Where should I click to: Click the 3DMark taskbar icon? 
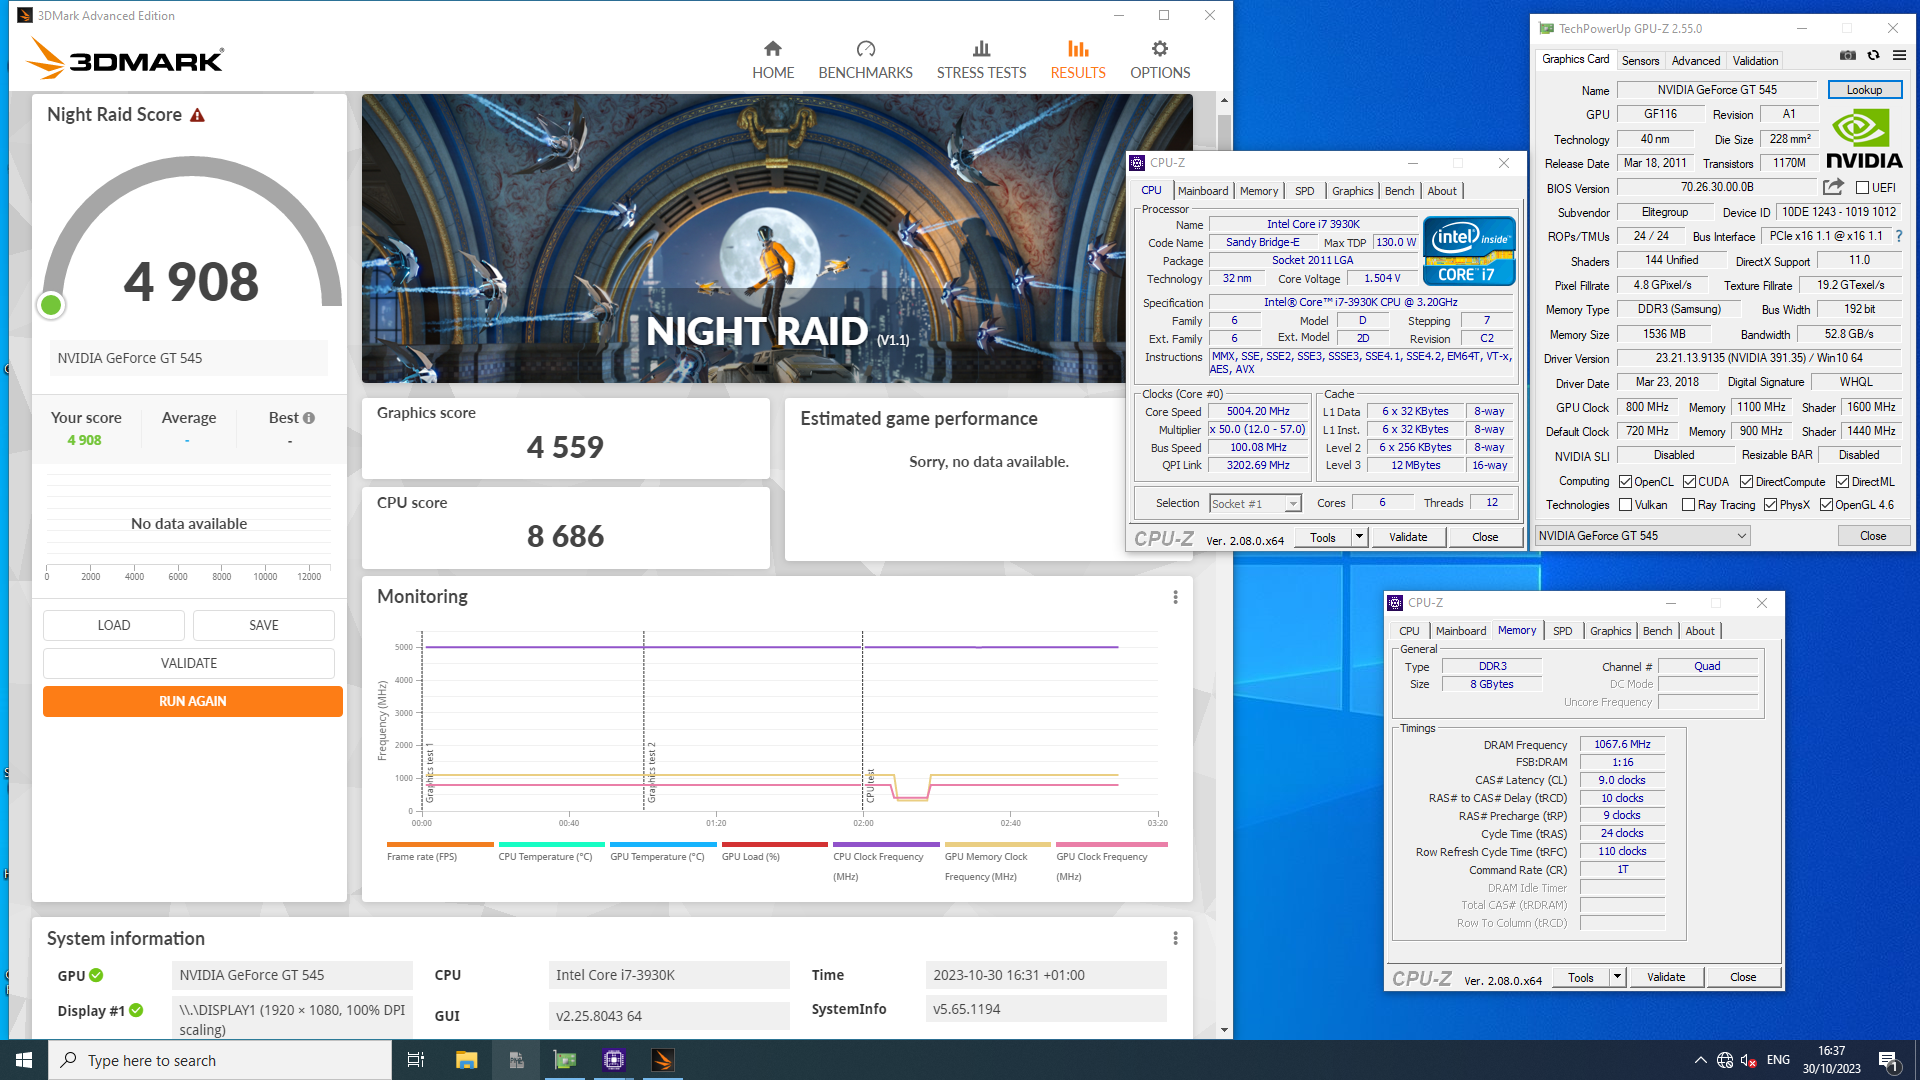[662, 1060]
